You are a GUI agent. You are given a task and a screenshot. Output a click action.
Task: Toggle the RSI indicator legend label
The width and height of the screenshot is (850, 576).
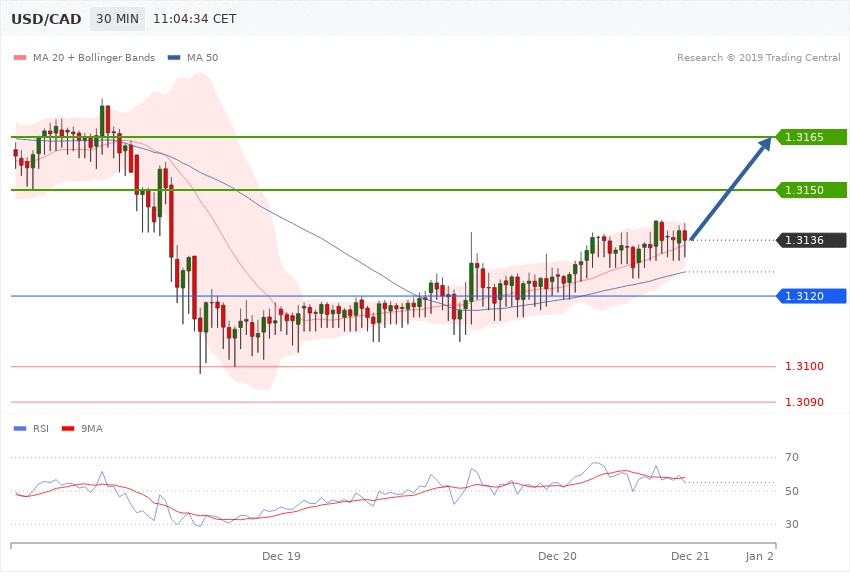42,429
